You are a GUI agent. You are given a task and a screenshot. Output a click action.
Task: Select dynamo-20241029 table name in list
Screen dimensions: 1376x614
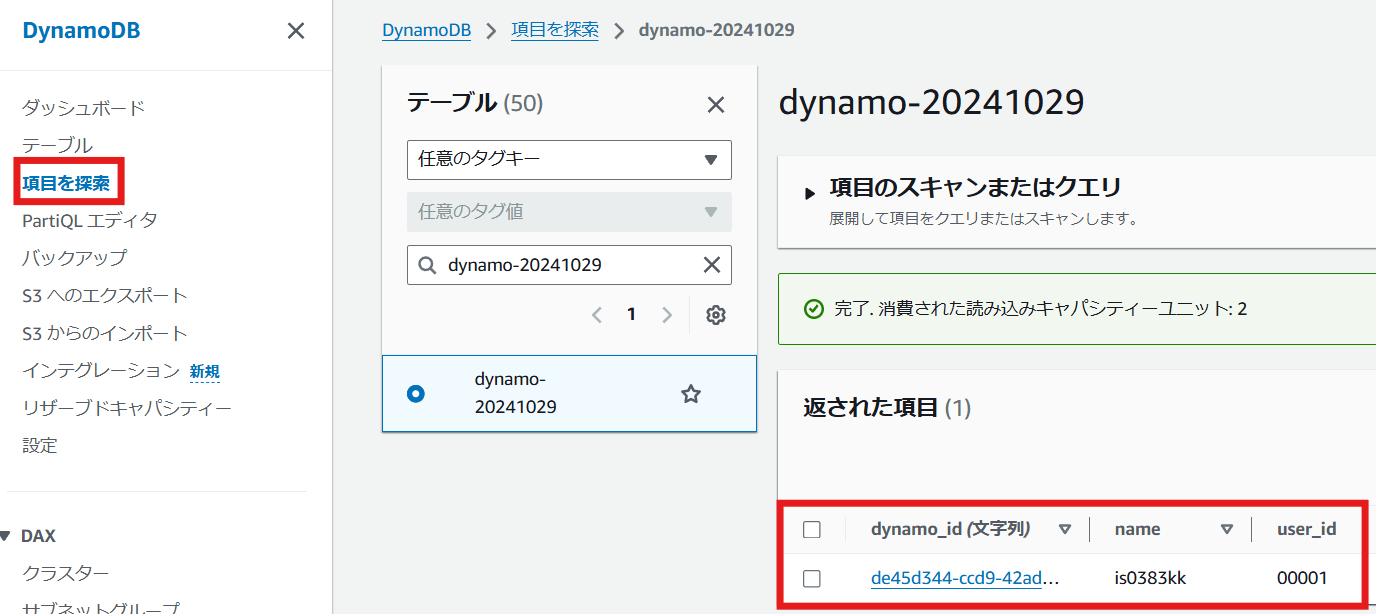pyautogui.click(x=516, y=394)
